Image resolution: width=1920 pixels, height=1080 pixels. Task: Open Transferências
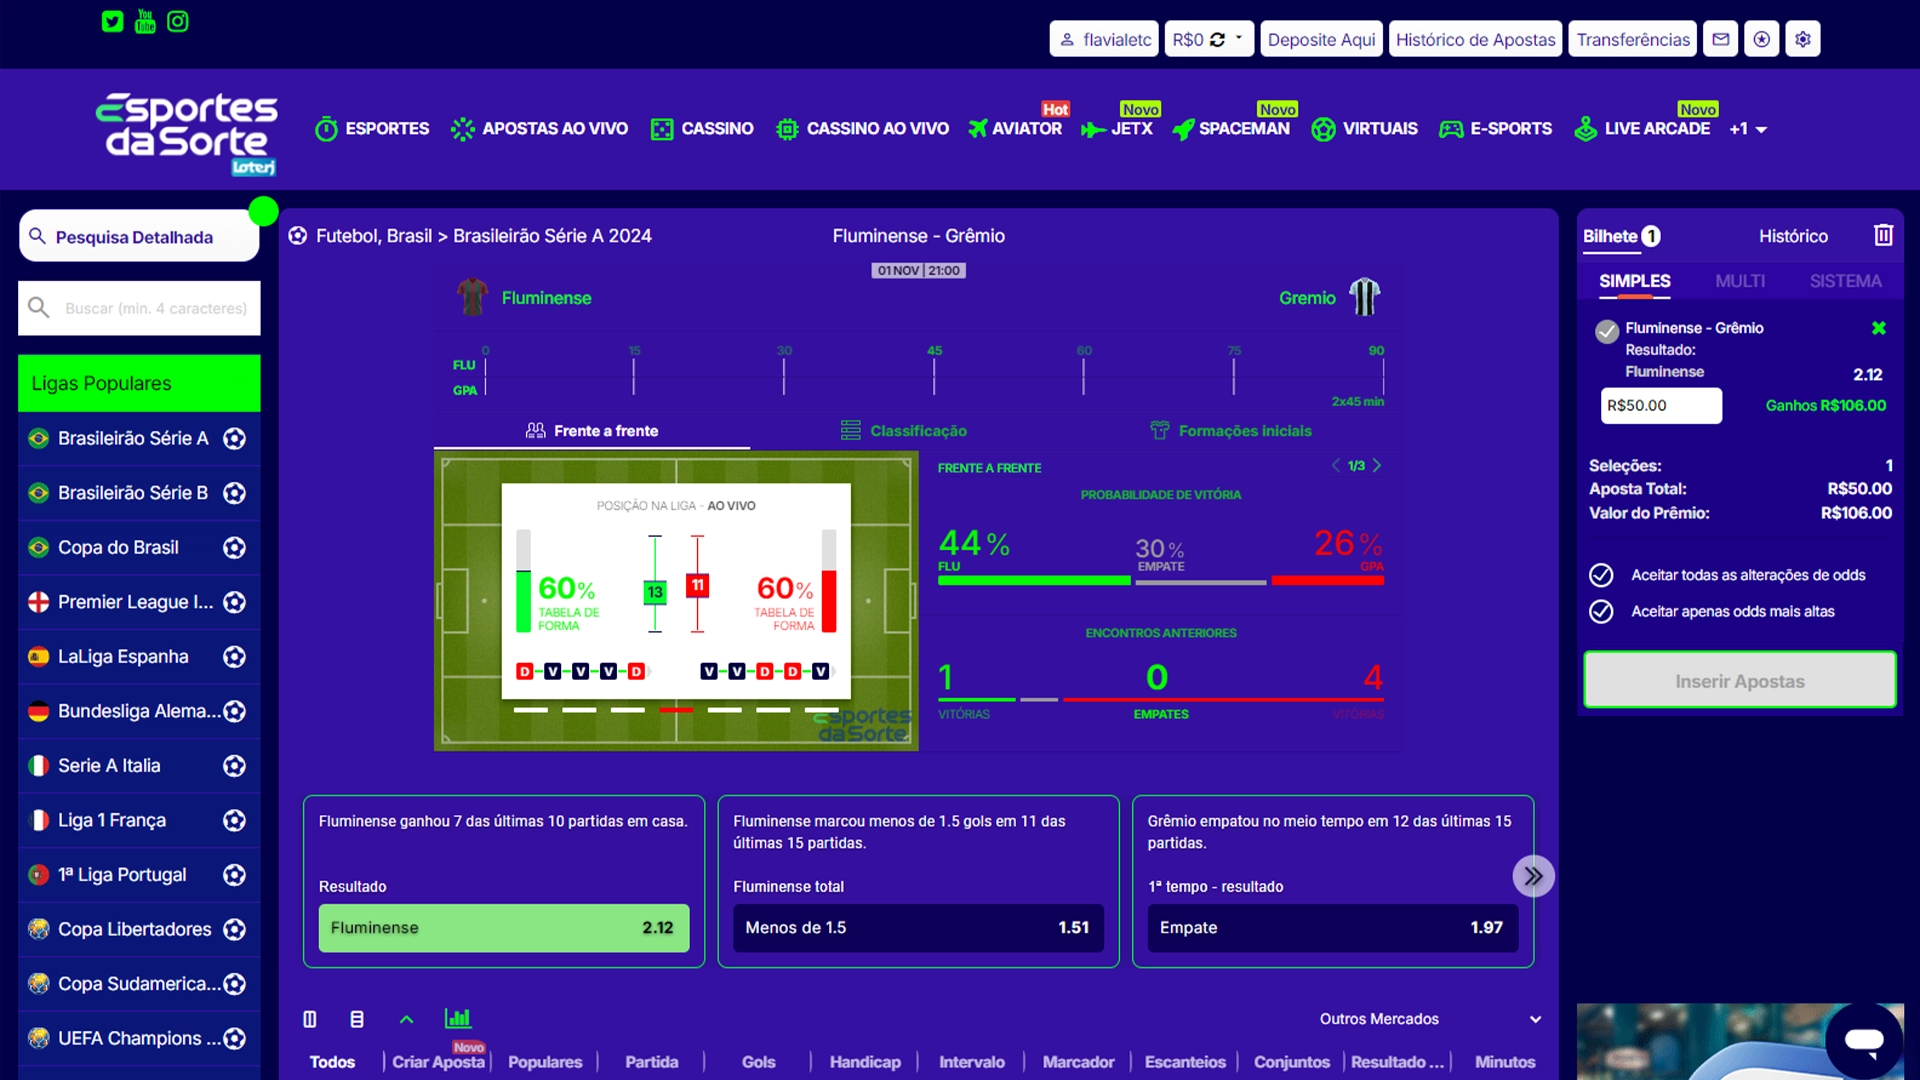(1633, 39)
